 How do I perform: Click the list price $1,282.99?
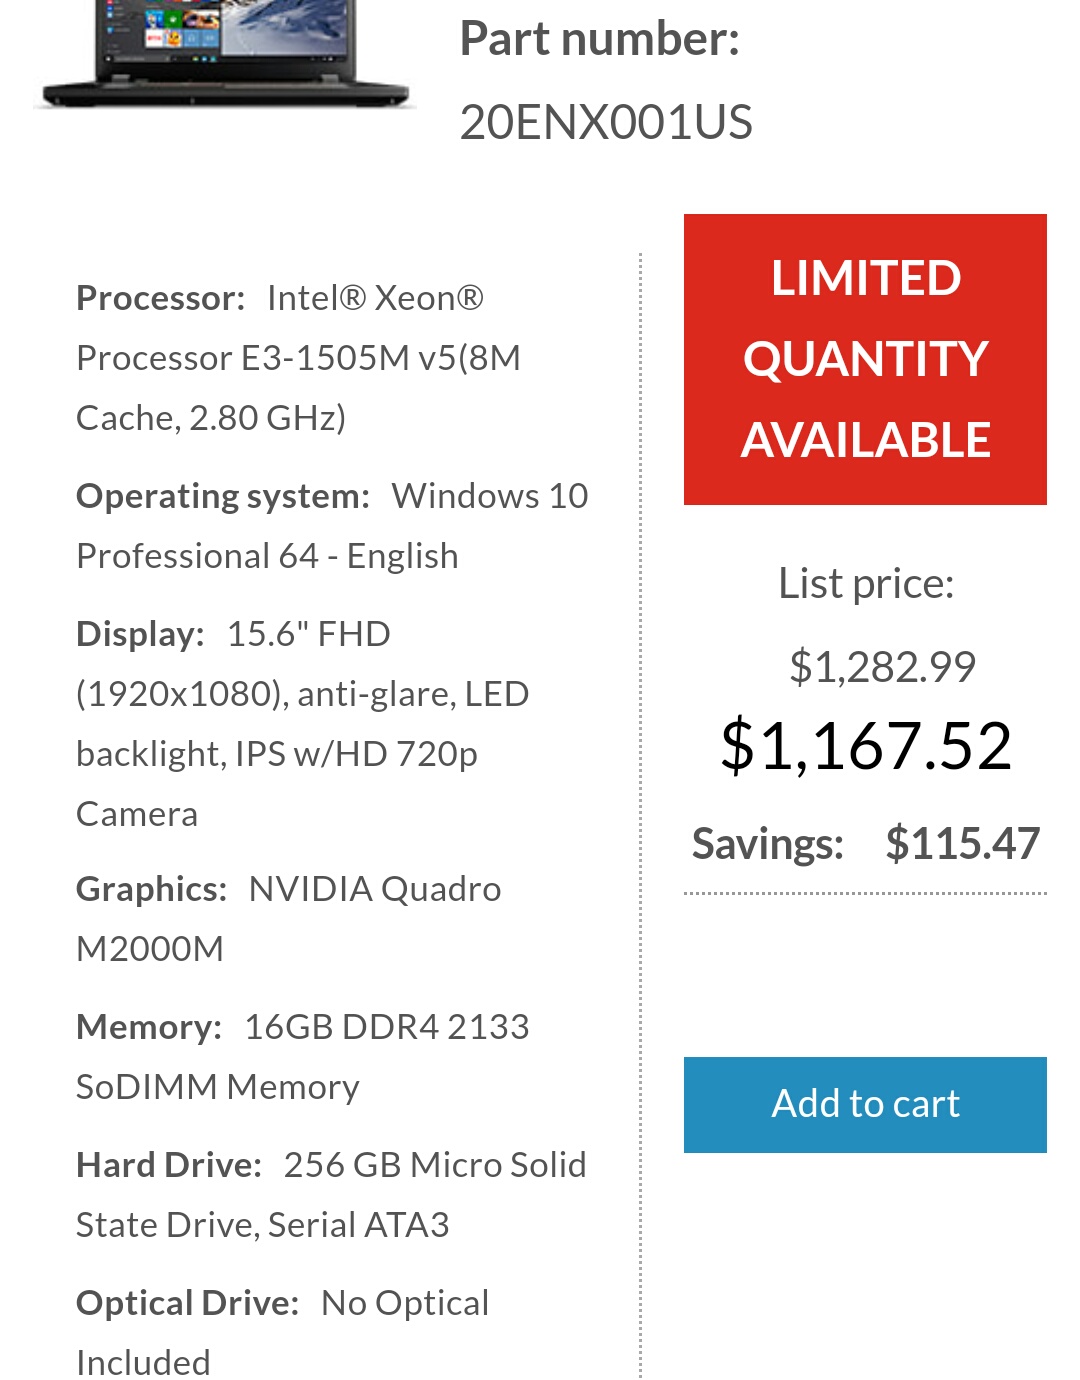coord(882,667)
